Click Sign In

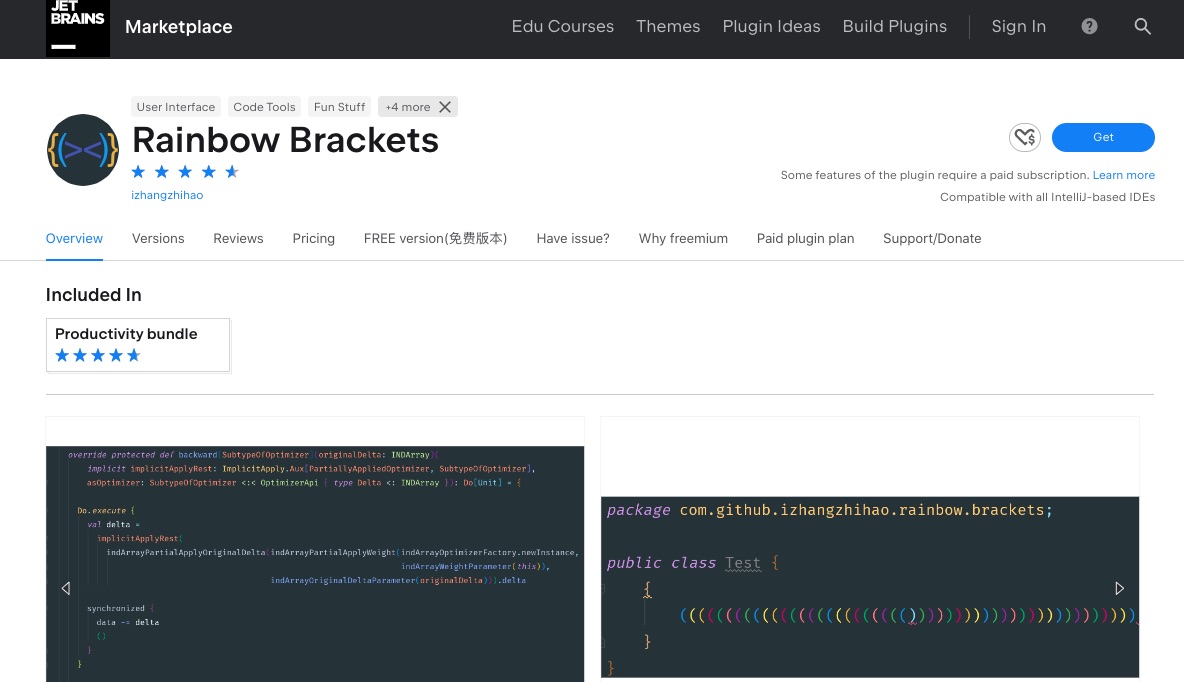point(1019,26)
